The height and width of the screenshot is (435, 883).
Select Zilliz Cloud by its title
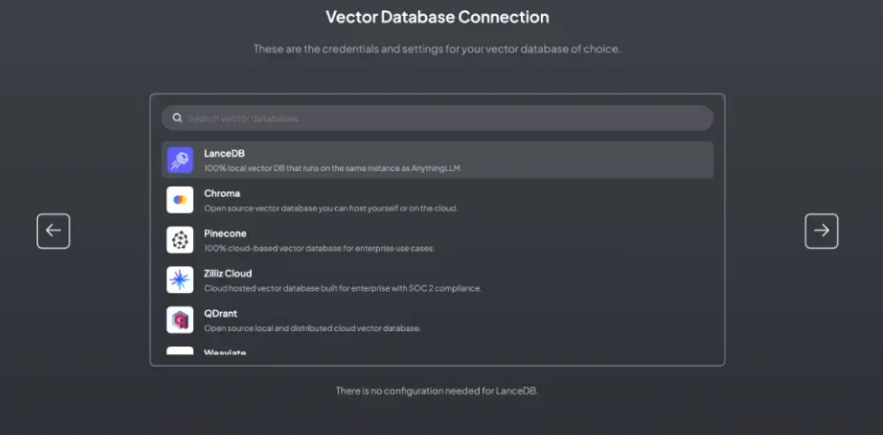pos(228,273)
